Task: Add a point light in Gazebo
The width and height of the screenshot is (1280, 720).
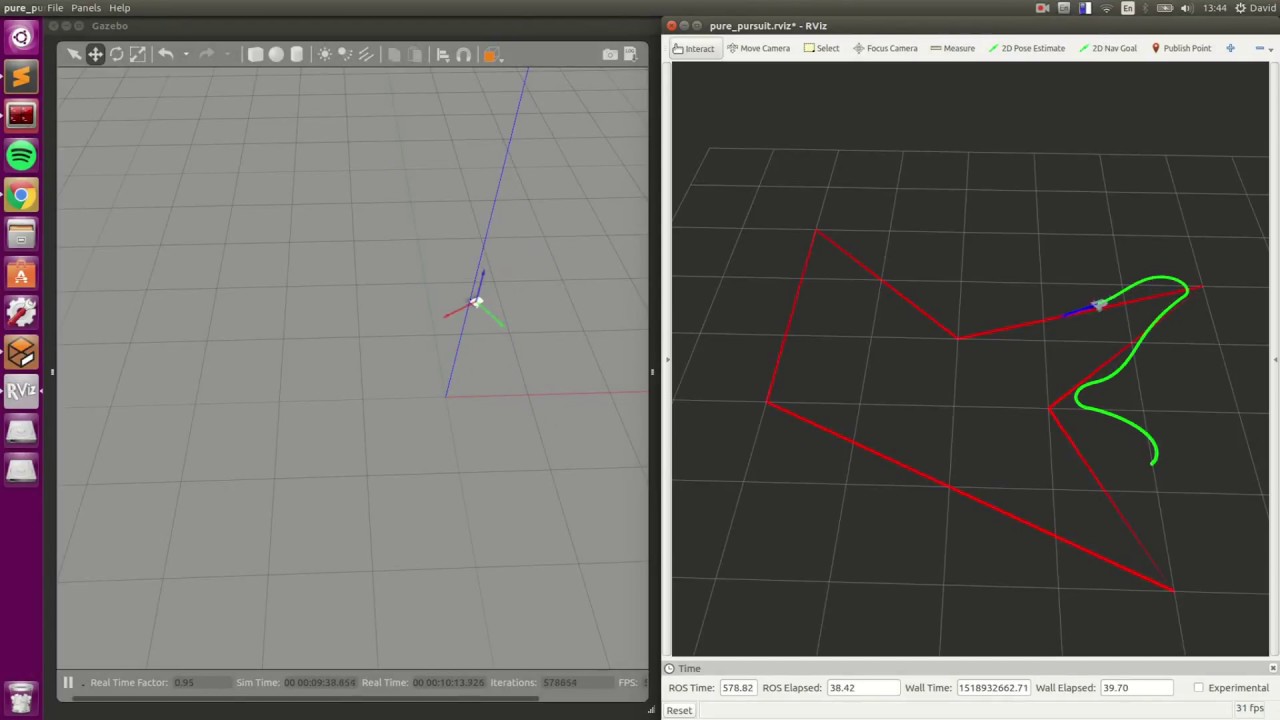Action: (x=324, y=55)
